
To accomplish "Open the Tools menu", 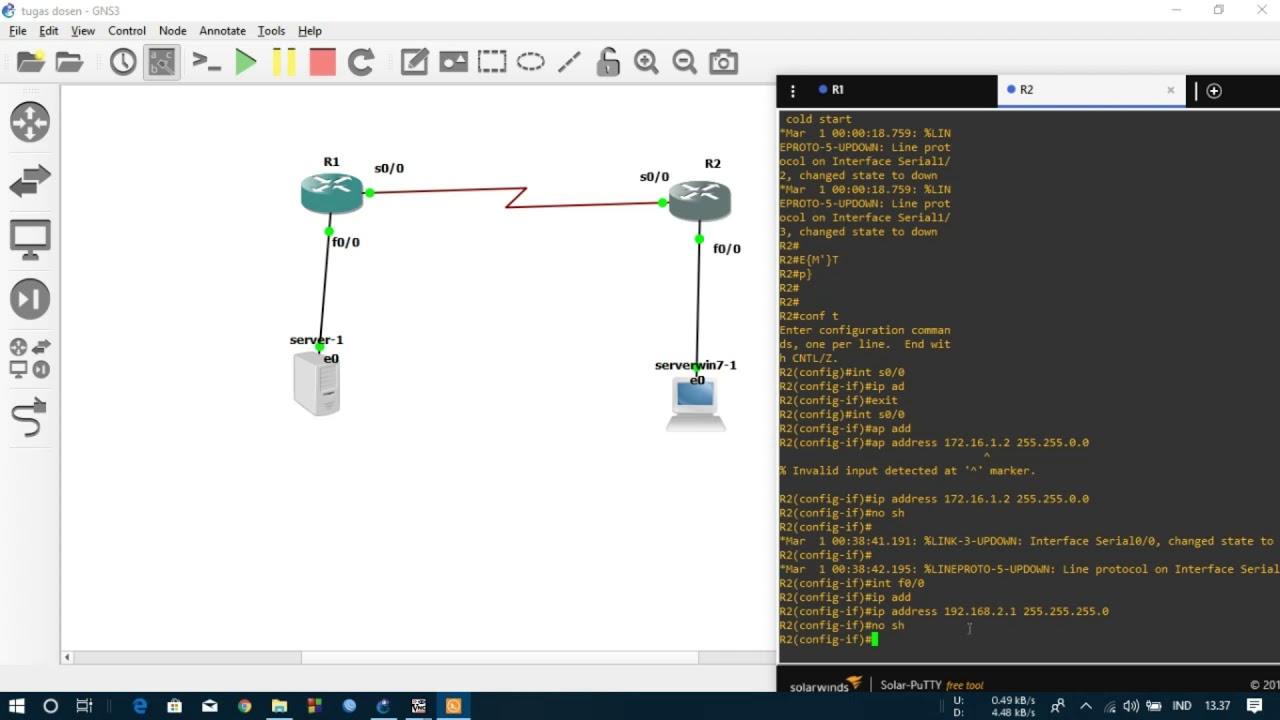I will 271,31.
